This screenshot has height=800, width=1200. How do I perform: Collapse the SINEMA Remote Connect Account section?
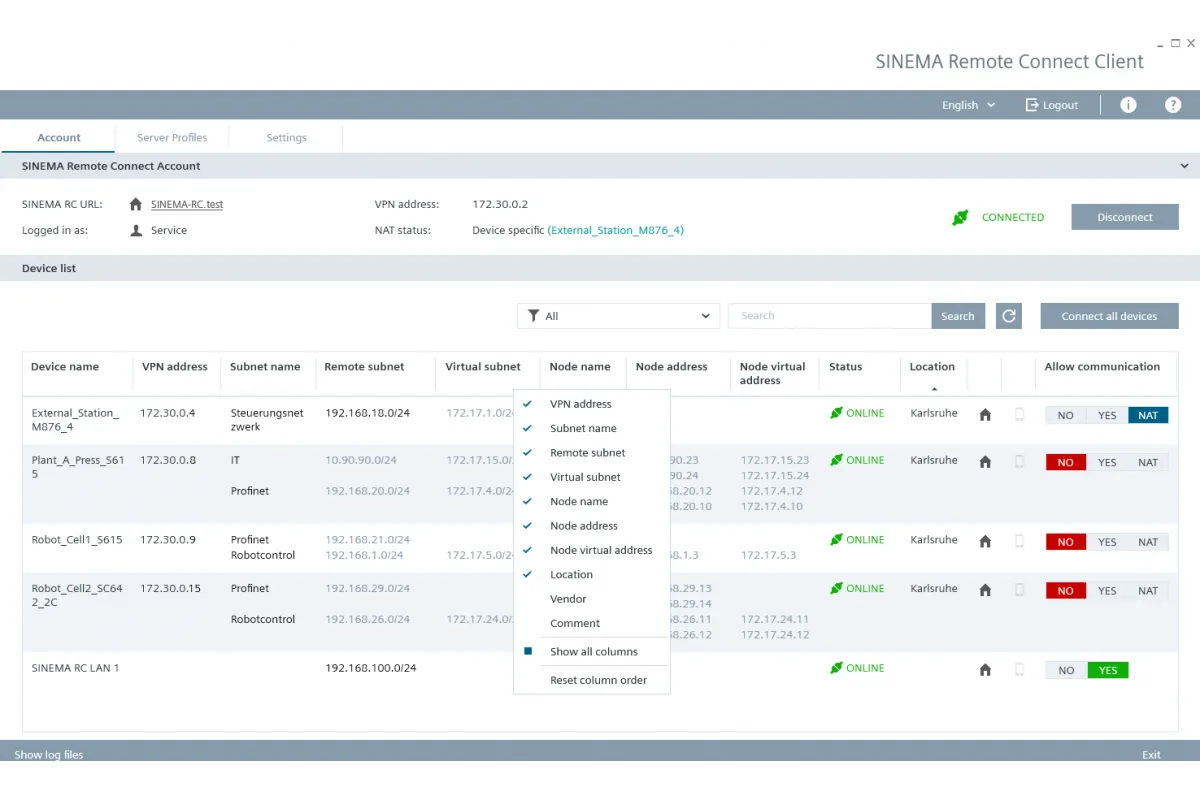pos(1185,166)
